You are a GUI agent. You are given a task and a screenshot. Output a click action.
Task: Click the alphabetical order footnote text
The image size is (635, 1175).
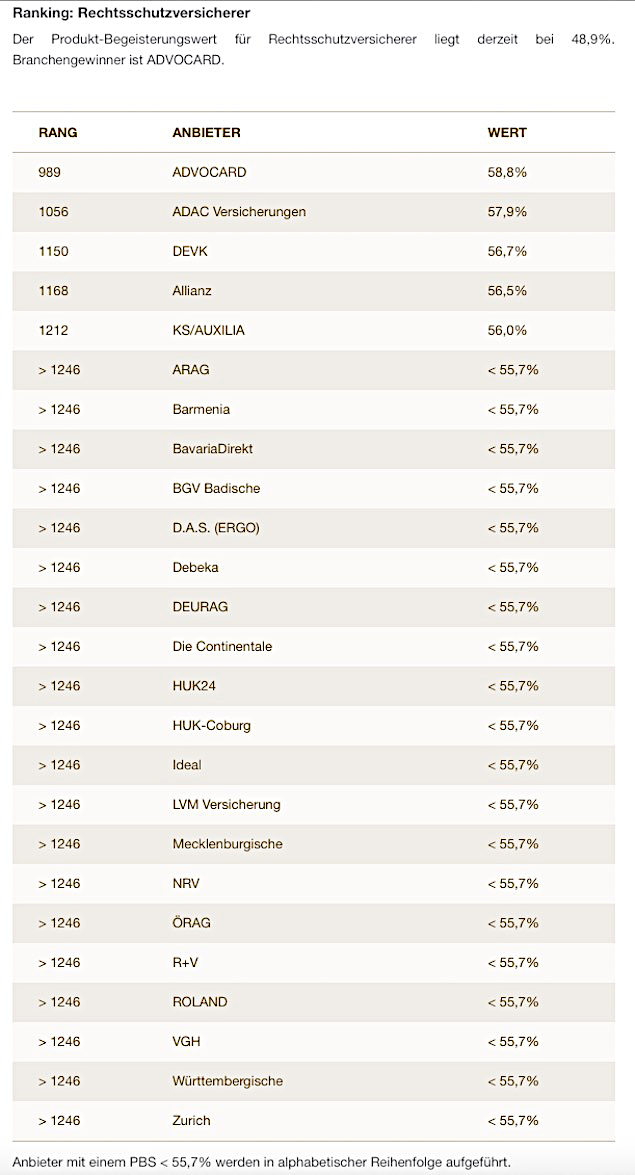[261, 1162]
